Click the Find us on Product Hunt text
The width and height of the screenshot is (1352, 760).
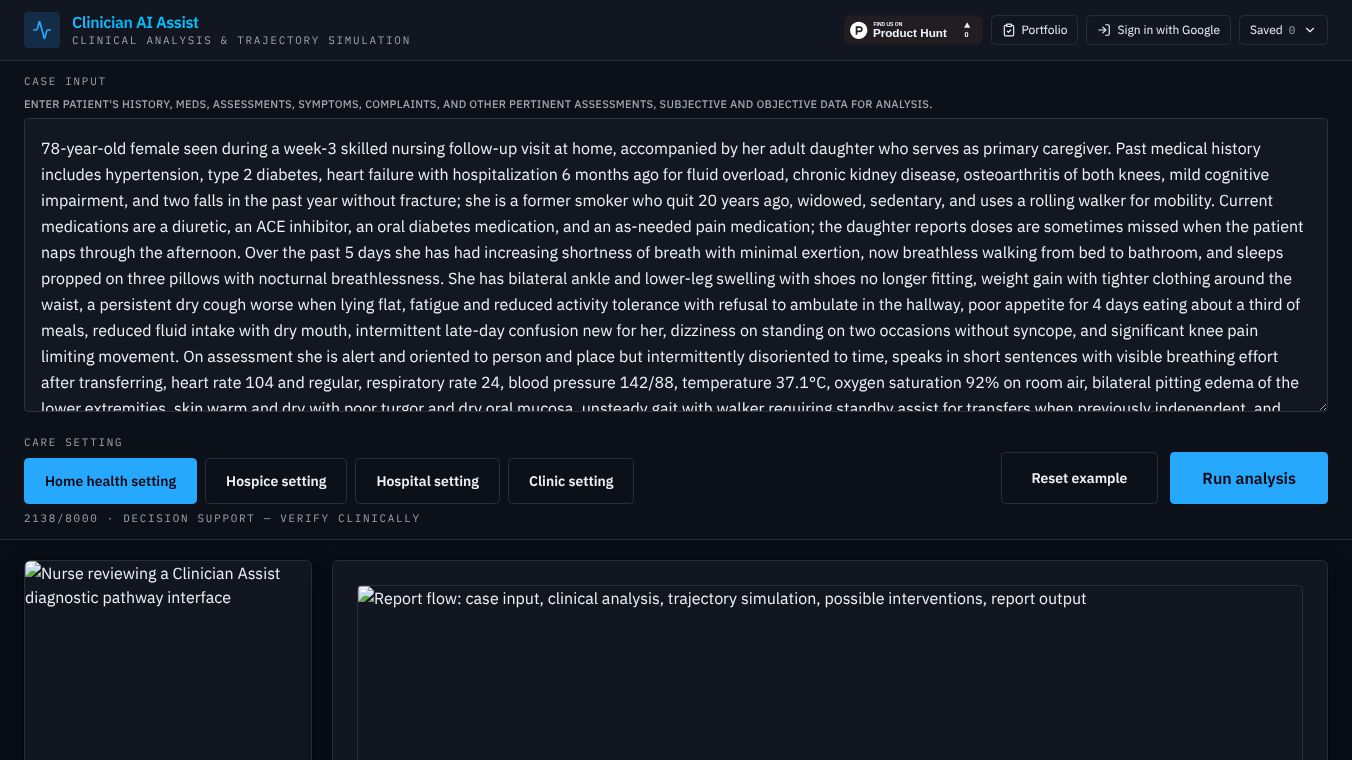pos(909,29)
